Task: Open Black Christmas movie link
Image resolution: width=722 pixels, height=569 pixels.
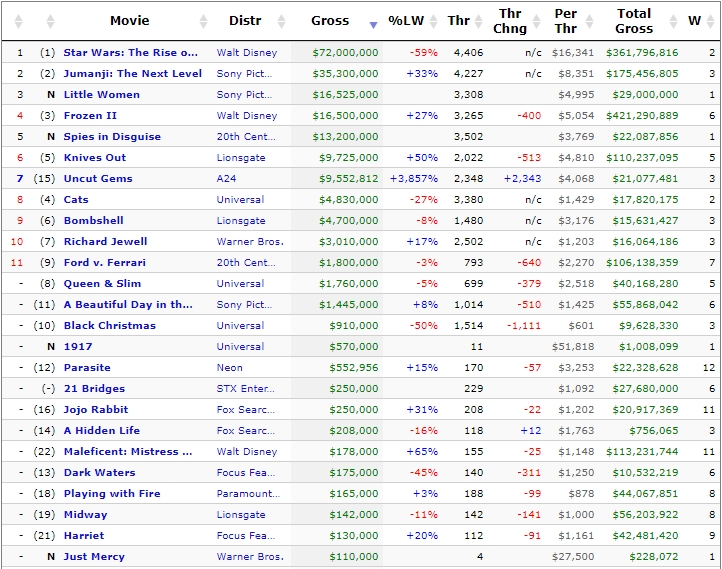Action: (x=110, y=326)
